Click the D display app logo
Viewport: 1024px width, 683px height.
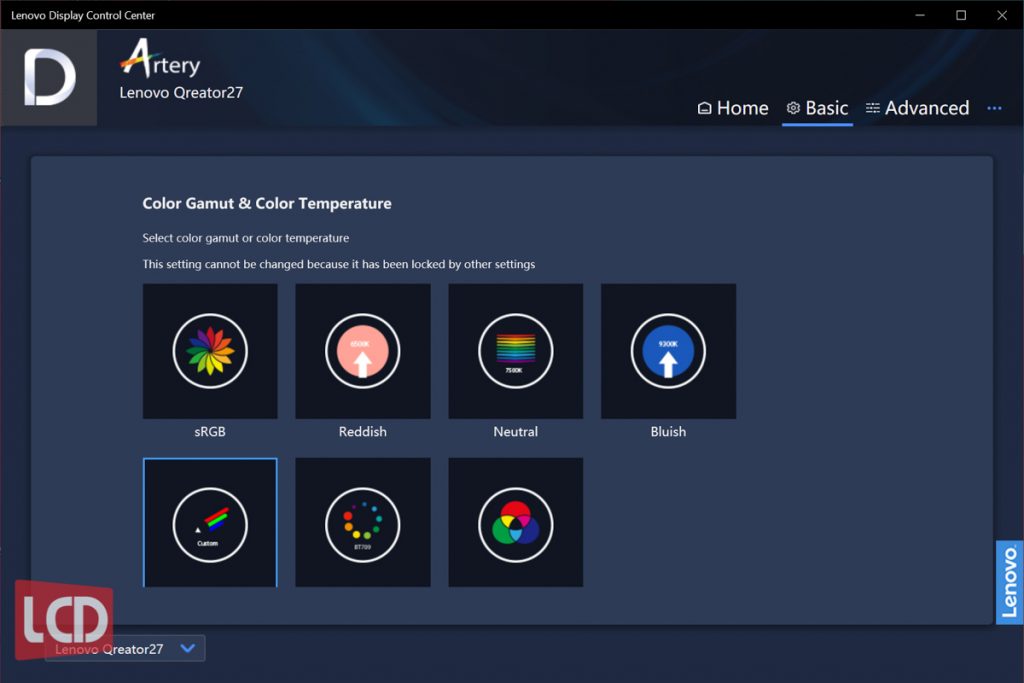click(49, 78)
